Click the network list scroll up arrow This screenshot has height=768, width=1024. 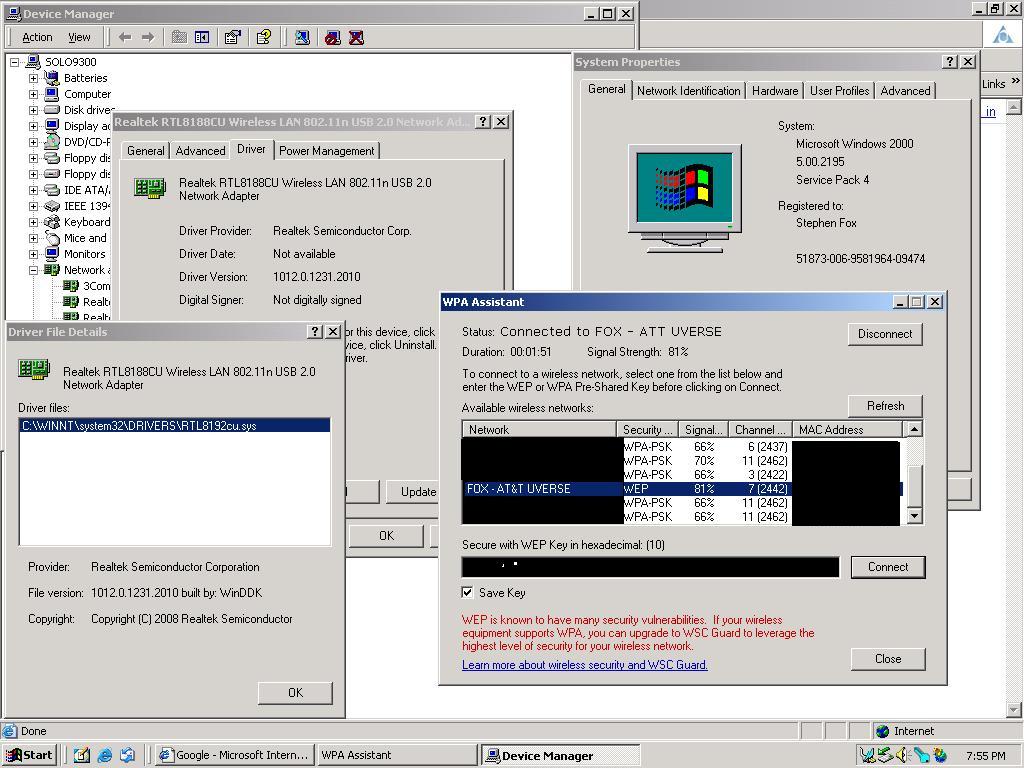coord(915,429)
